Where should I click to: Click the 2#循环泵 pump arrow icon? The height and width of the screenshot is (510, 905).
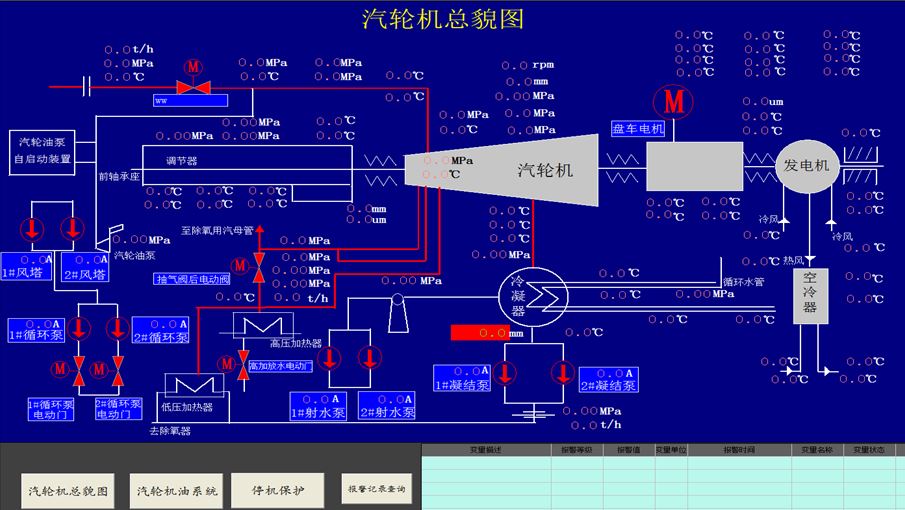(117, 328)
